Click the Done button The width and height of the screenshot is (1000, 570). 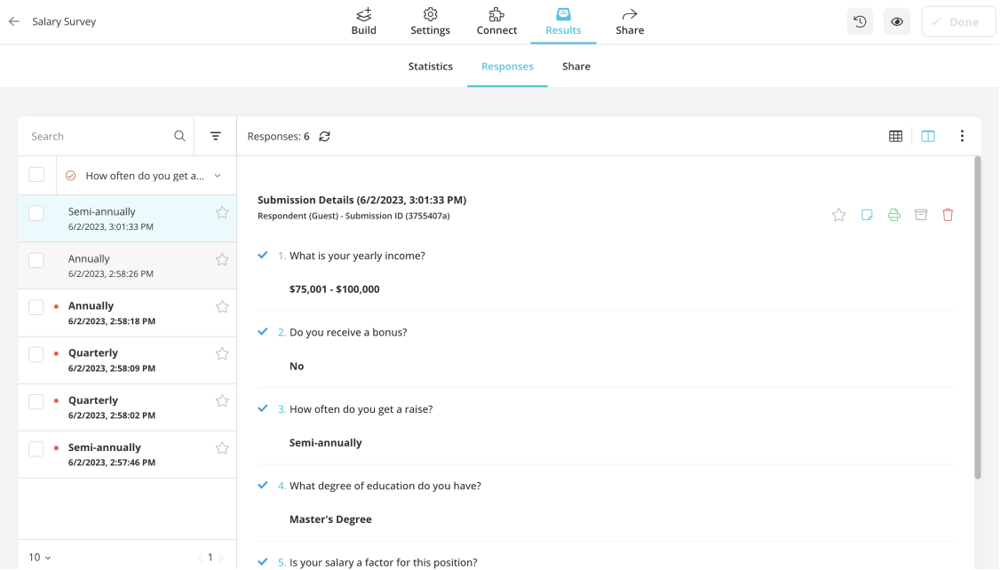click(957, 22)
